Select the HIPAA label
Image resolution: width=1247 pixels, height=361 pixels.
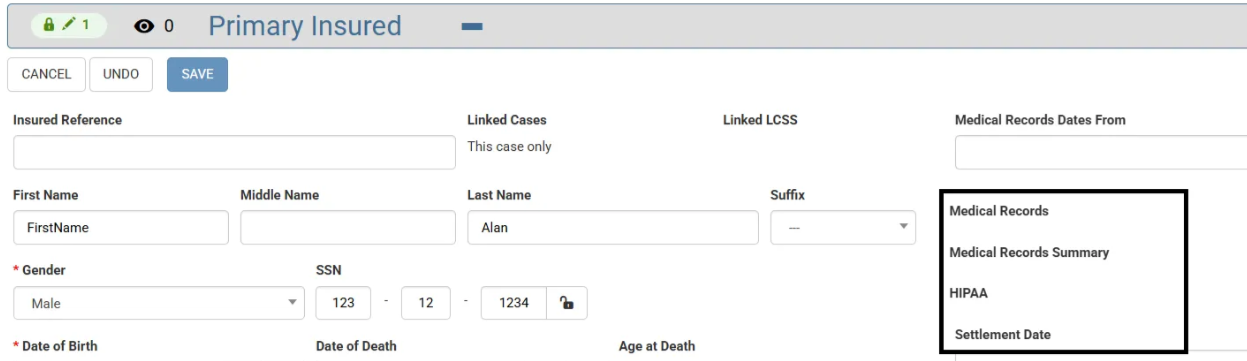click(x=969, y=293)
